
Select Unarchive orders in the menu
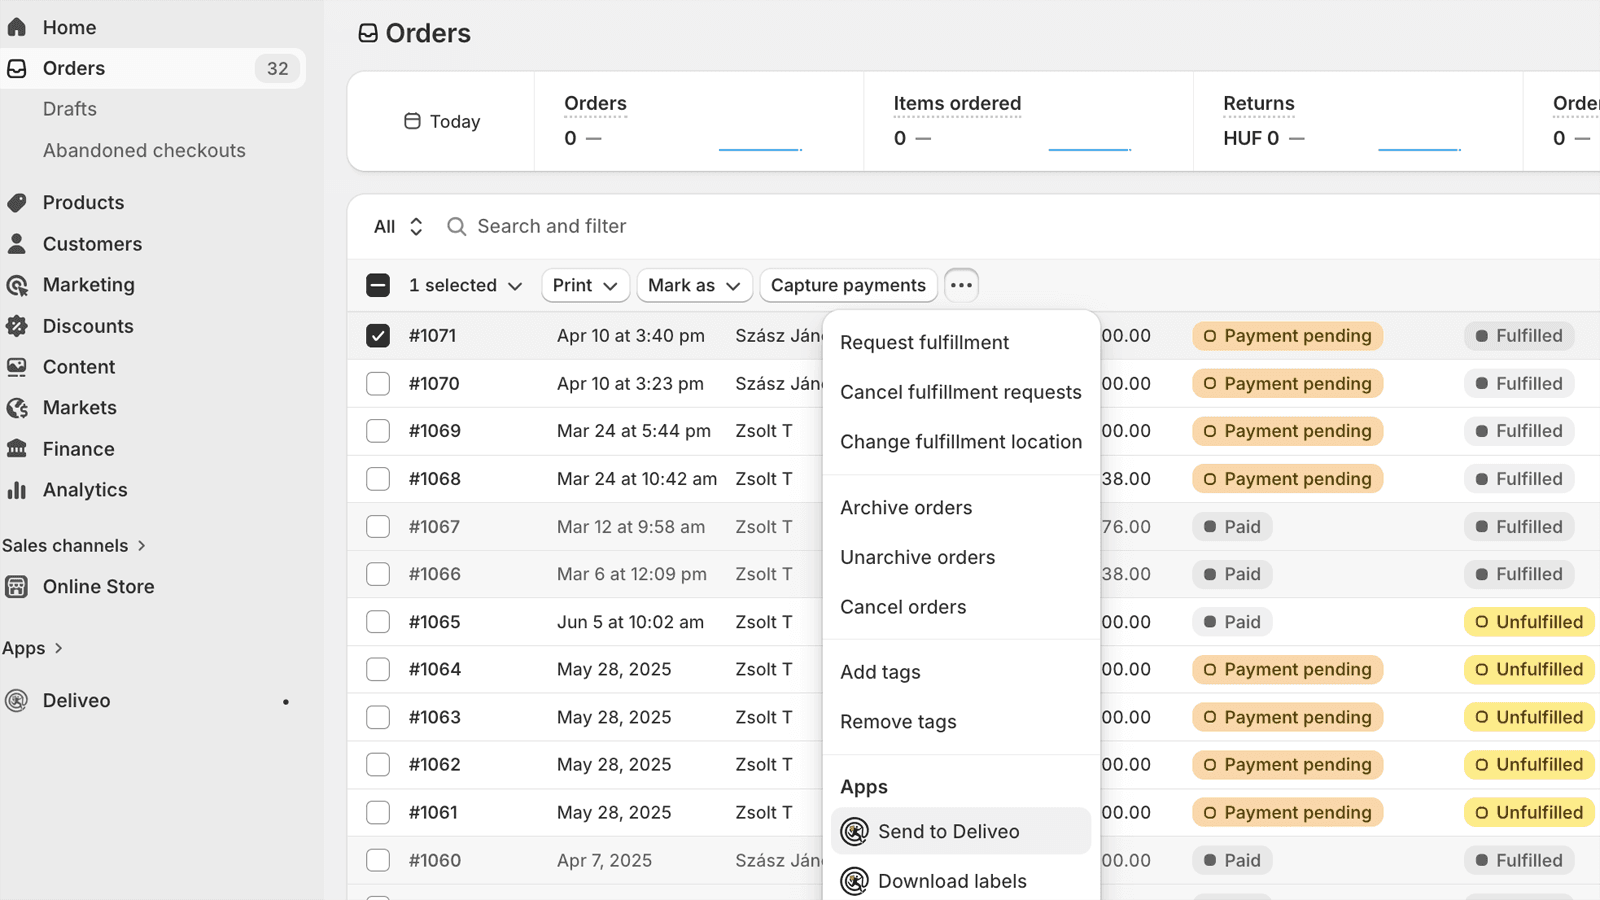tap(961, 557)
